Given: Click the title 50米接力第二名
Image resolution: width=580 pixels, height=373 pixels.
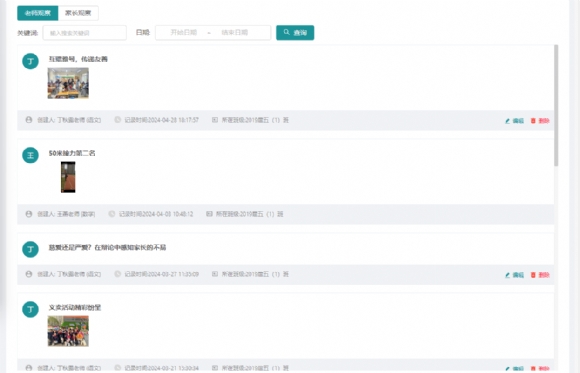Looking at the screenshot, I should click(x=72, y=153).
